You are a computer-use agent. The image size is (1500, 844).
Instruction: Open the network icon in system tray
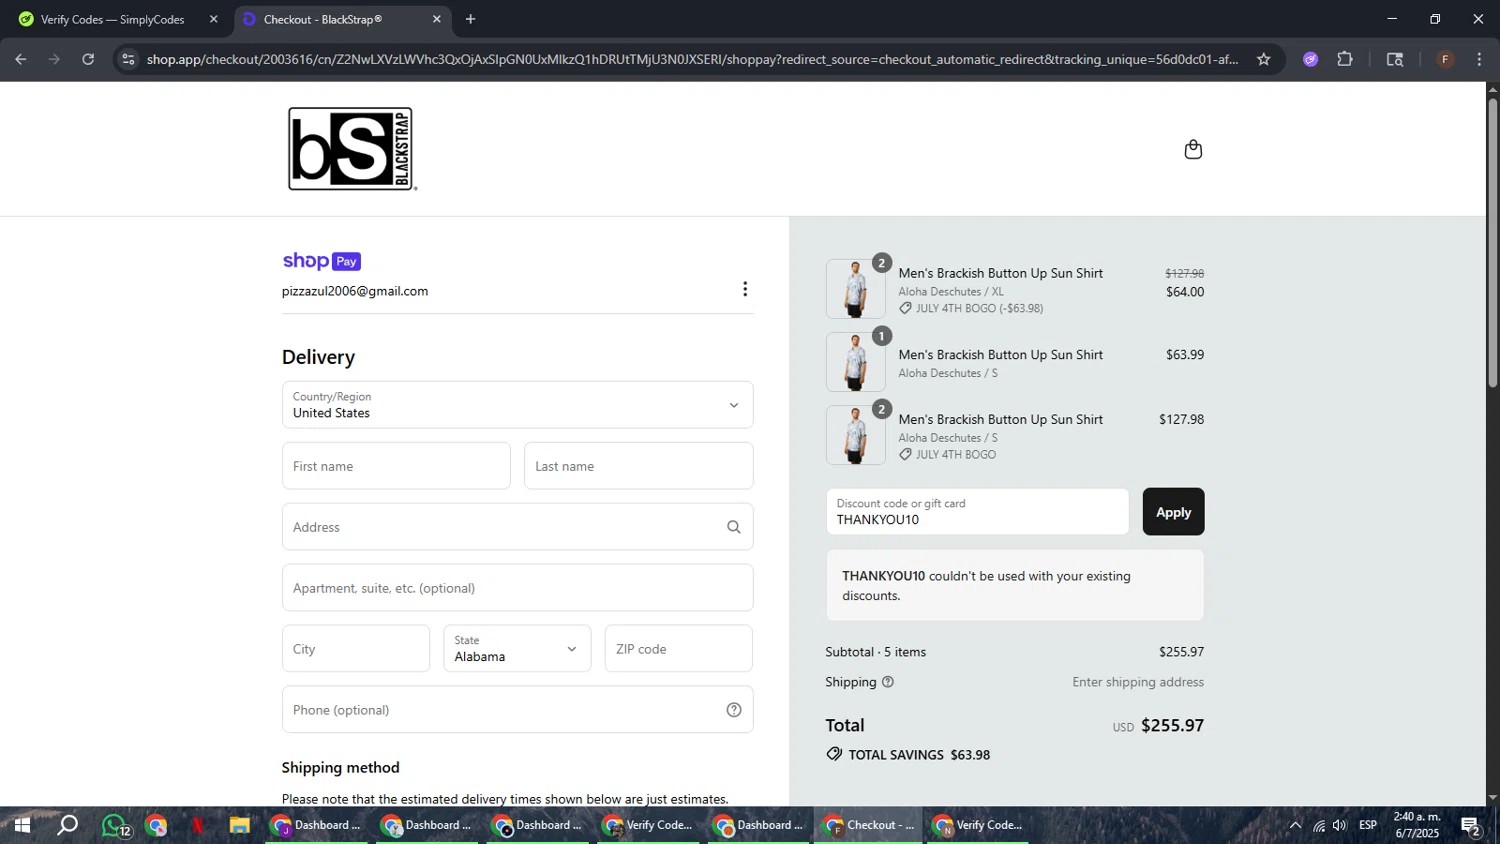[1319, 825]
